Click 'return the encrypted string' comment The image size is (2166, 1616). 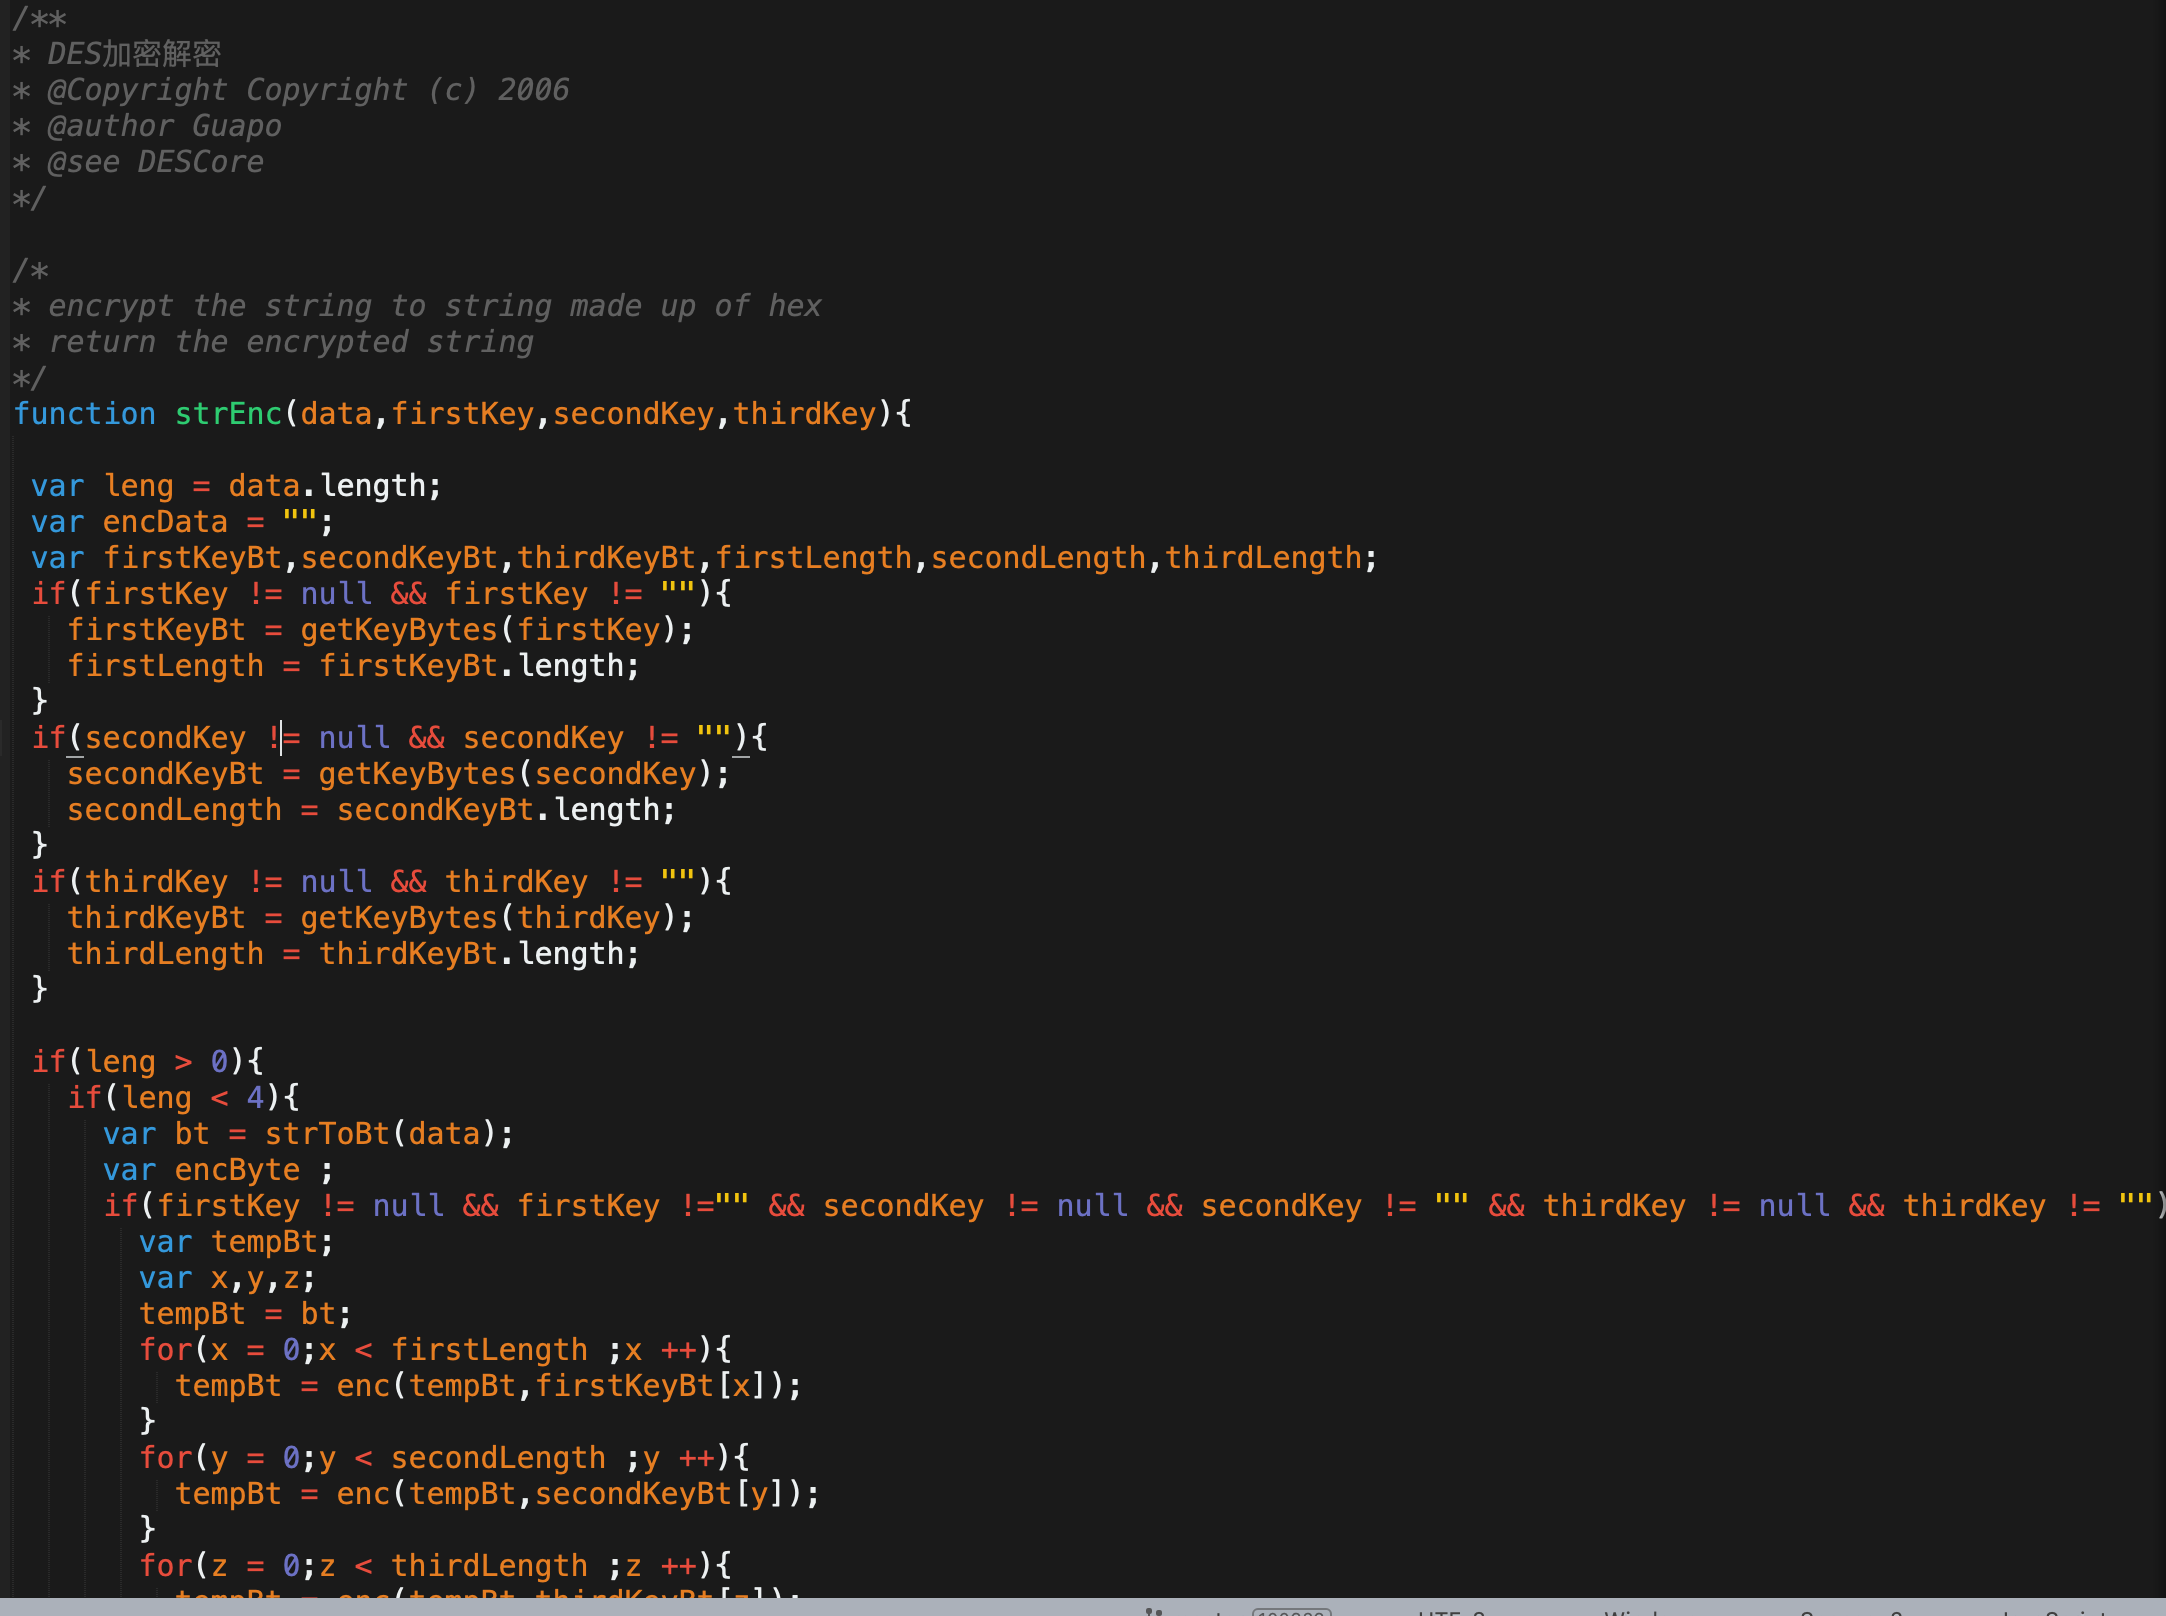pyautogui.click(x=290, y=342)
